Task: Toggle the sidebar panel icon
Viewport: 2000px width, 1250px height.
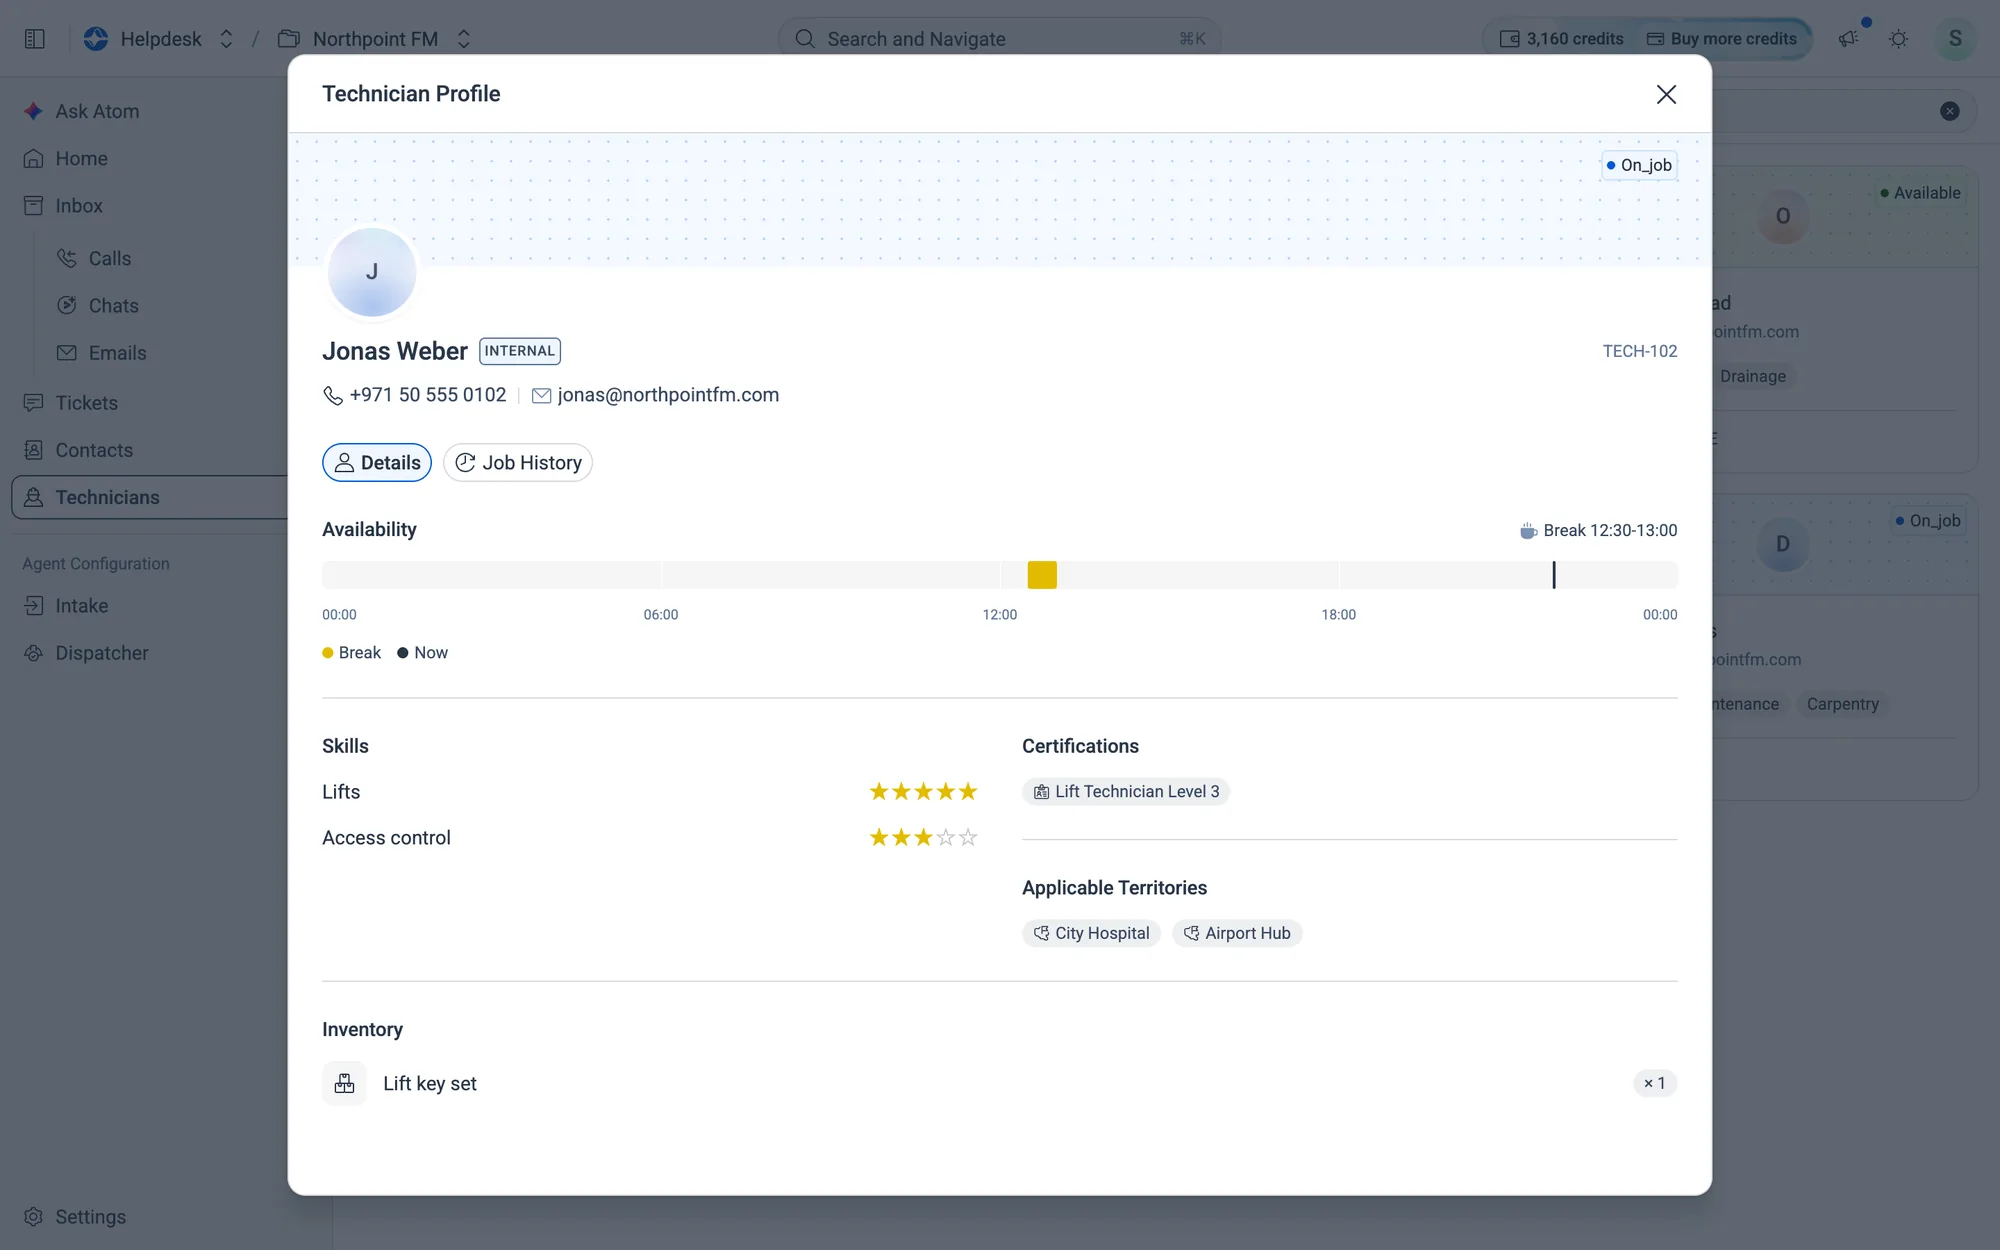Action: (x=35, y=39)
